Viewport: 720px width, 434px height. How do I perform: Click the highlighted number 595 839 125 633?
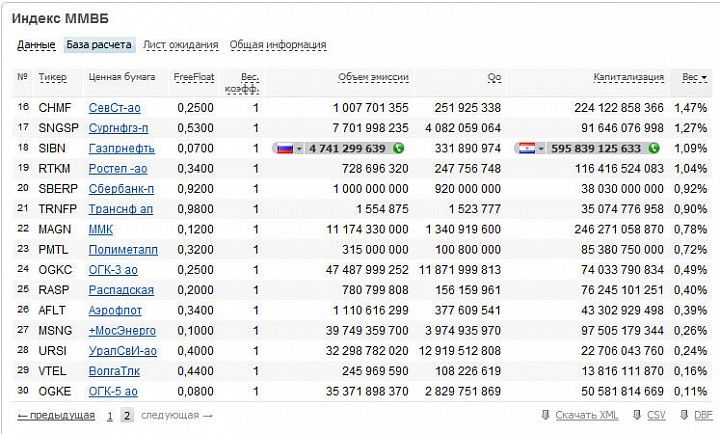coord(596,148)
